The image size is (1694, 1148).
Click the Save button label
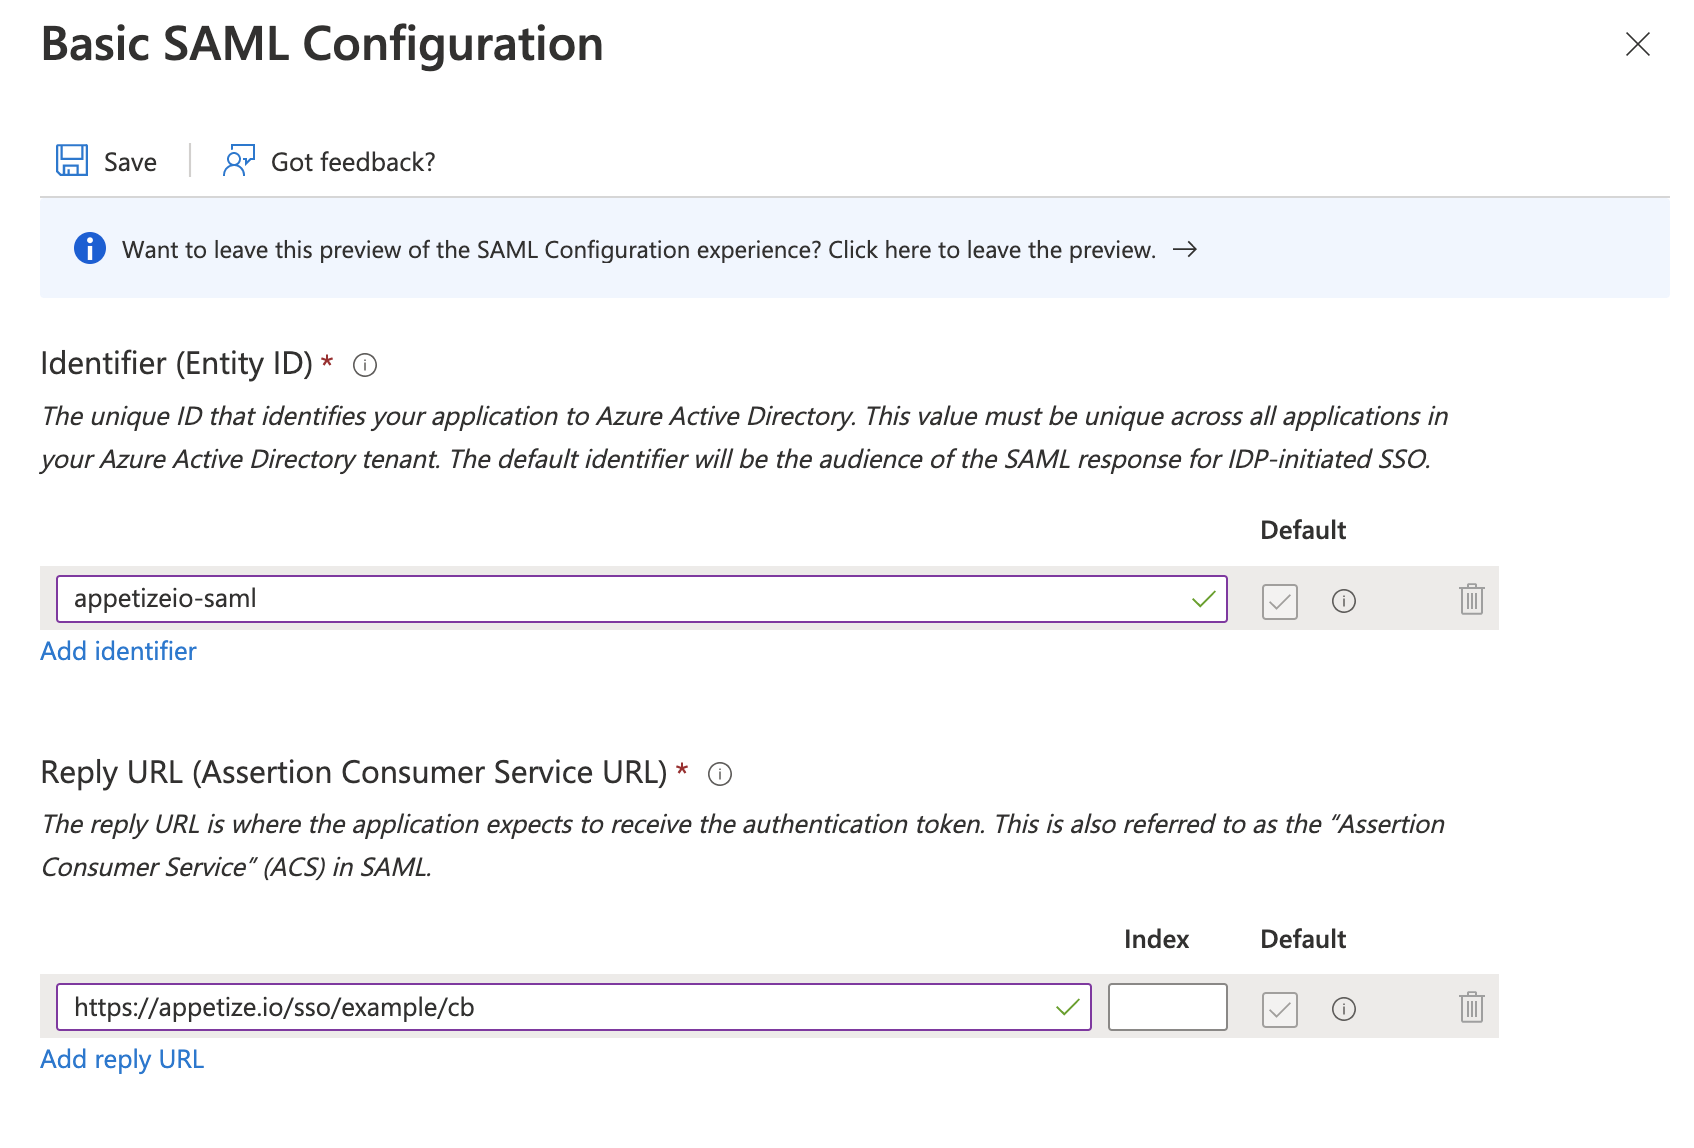(x=130, y=162)
